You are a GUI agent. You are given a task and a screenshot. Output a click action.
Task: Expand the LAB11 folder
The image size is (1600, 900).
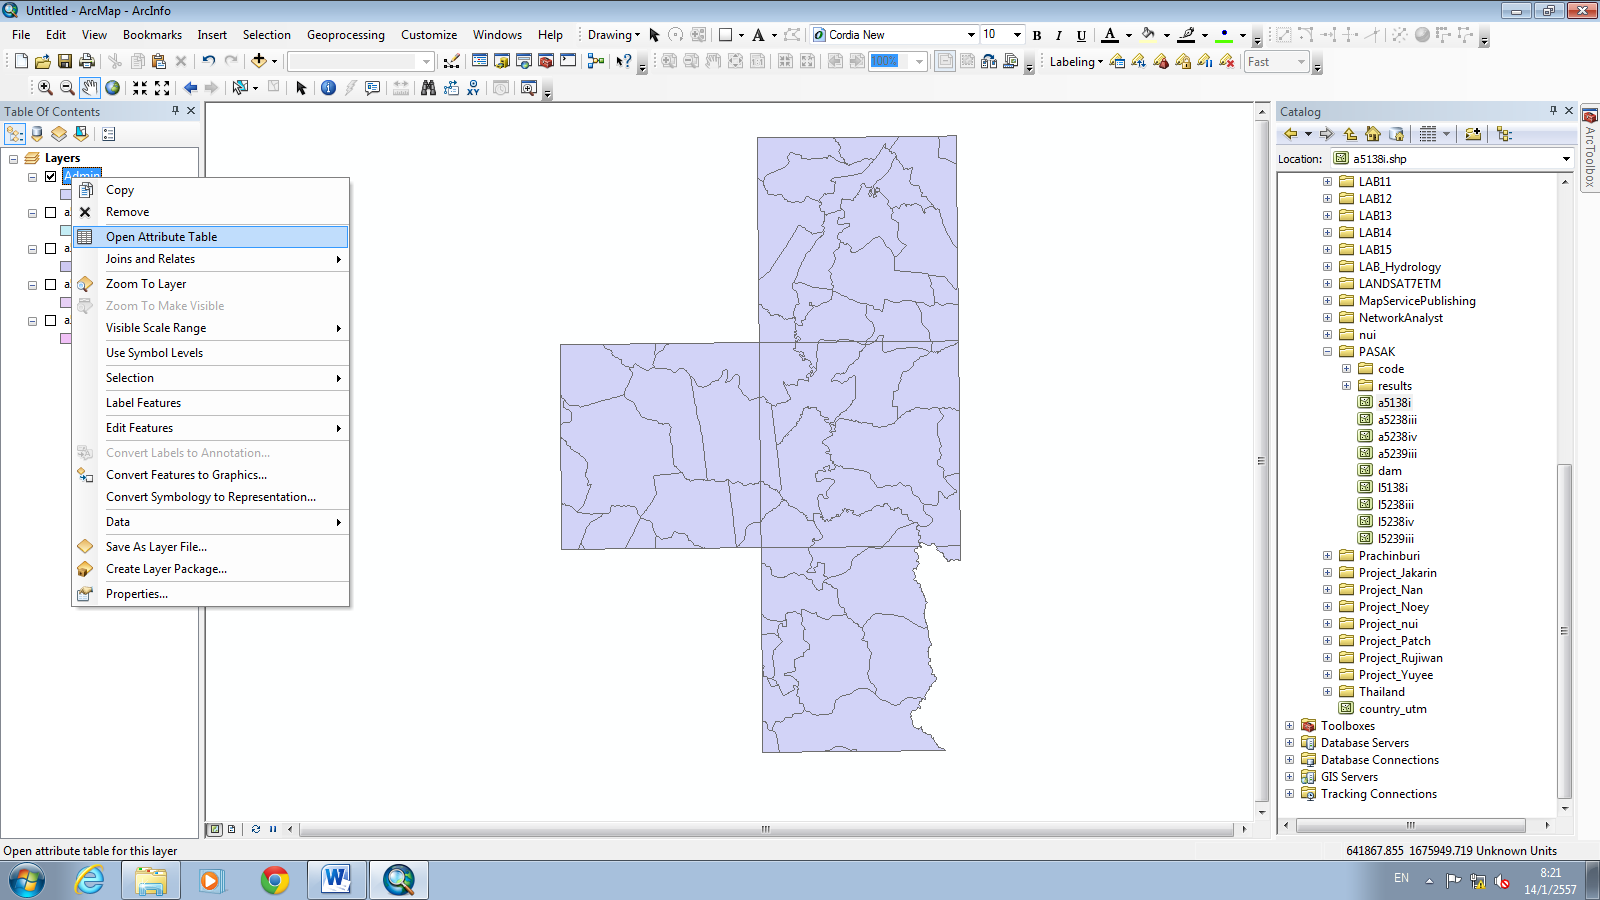pos(1327,182)
